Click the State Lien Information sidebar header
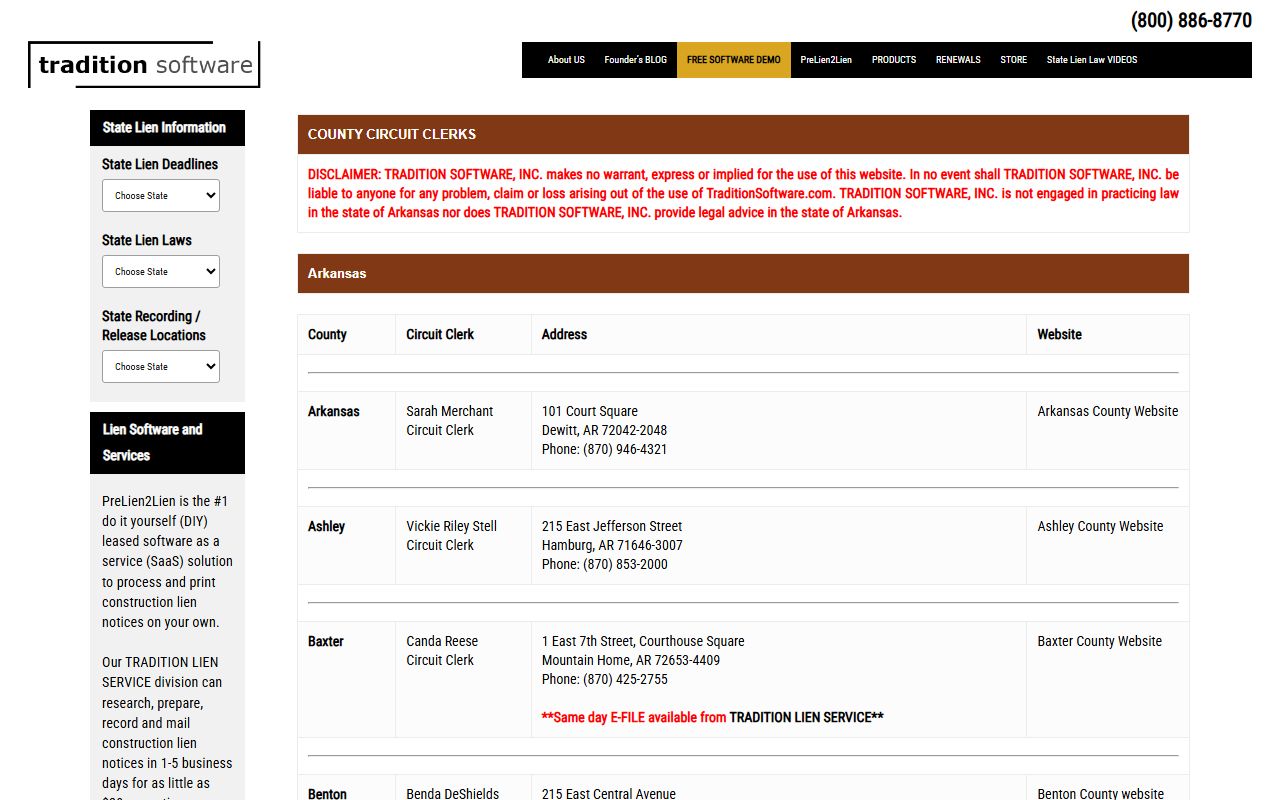1280x800 pixels. click(x=164, y=128)
